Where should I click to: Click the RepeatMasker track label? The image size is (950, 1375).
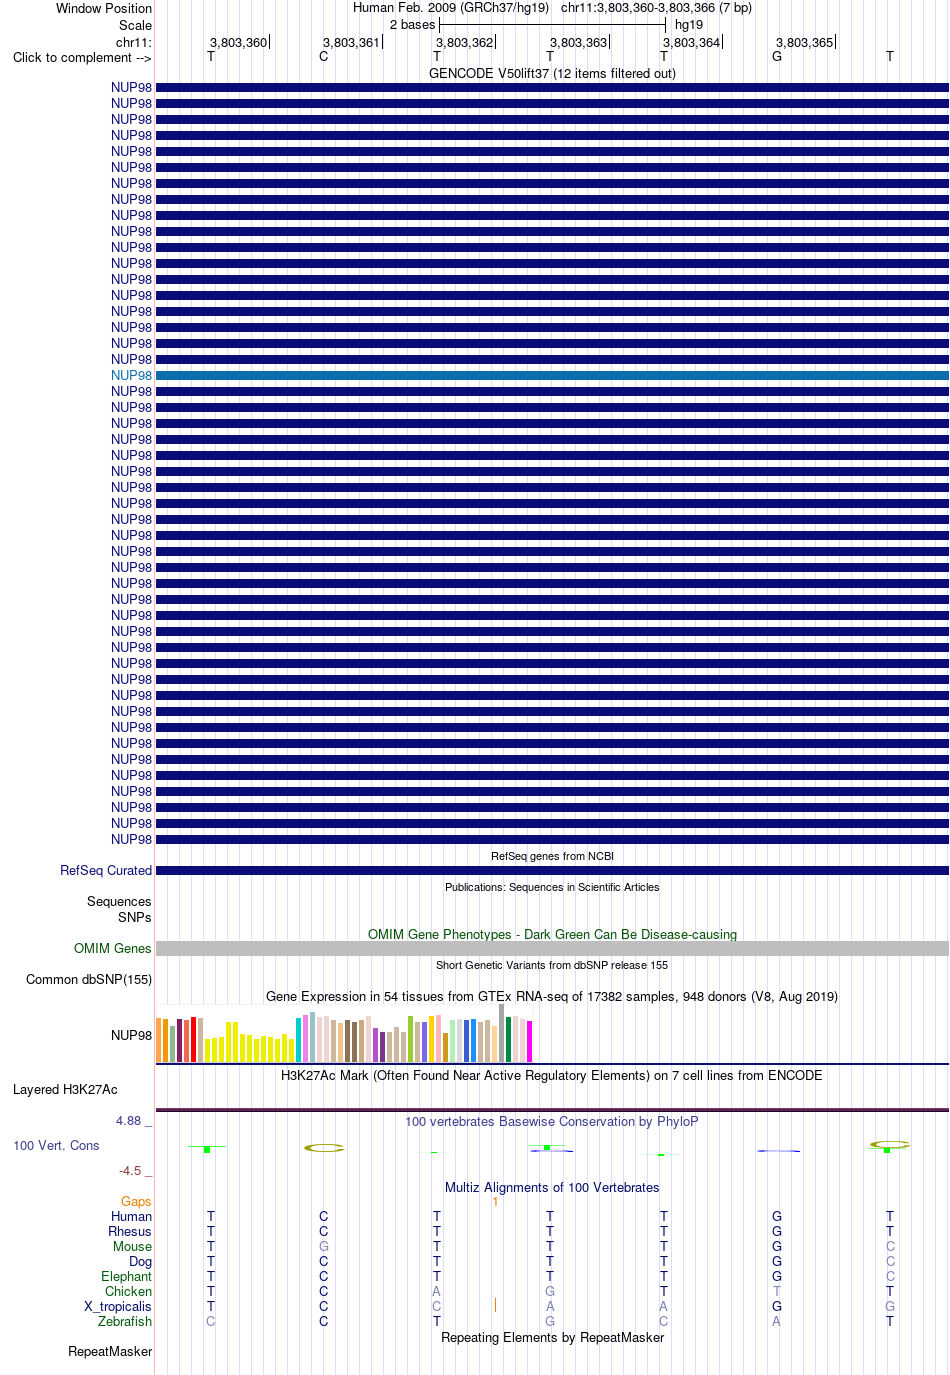point(110,1351)
